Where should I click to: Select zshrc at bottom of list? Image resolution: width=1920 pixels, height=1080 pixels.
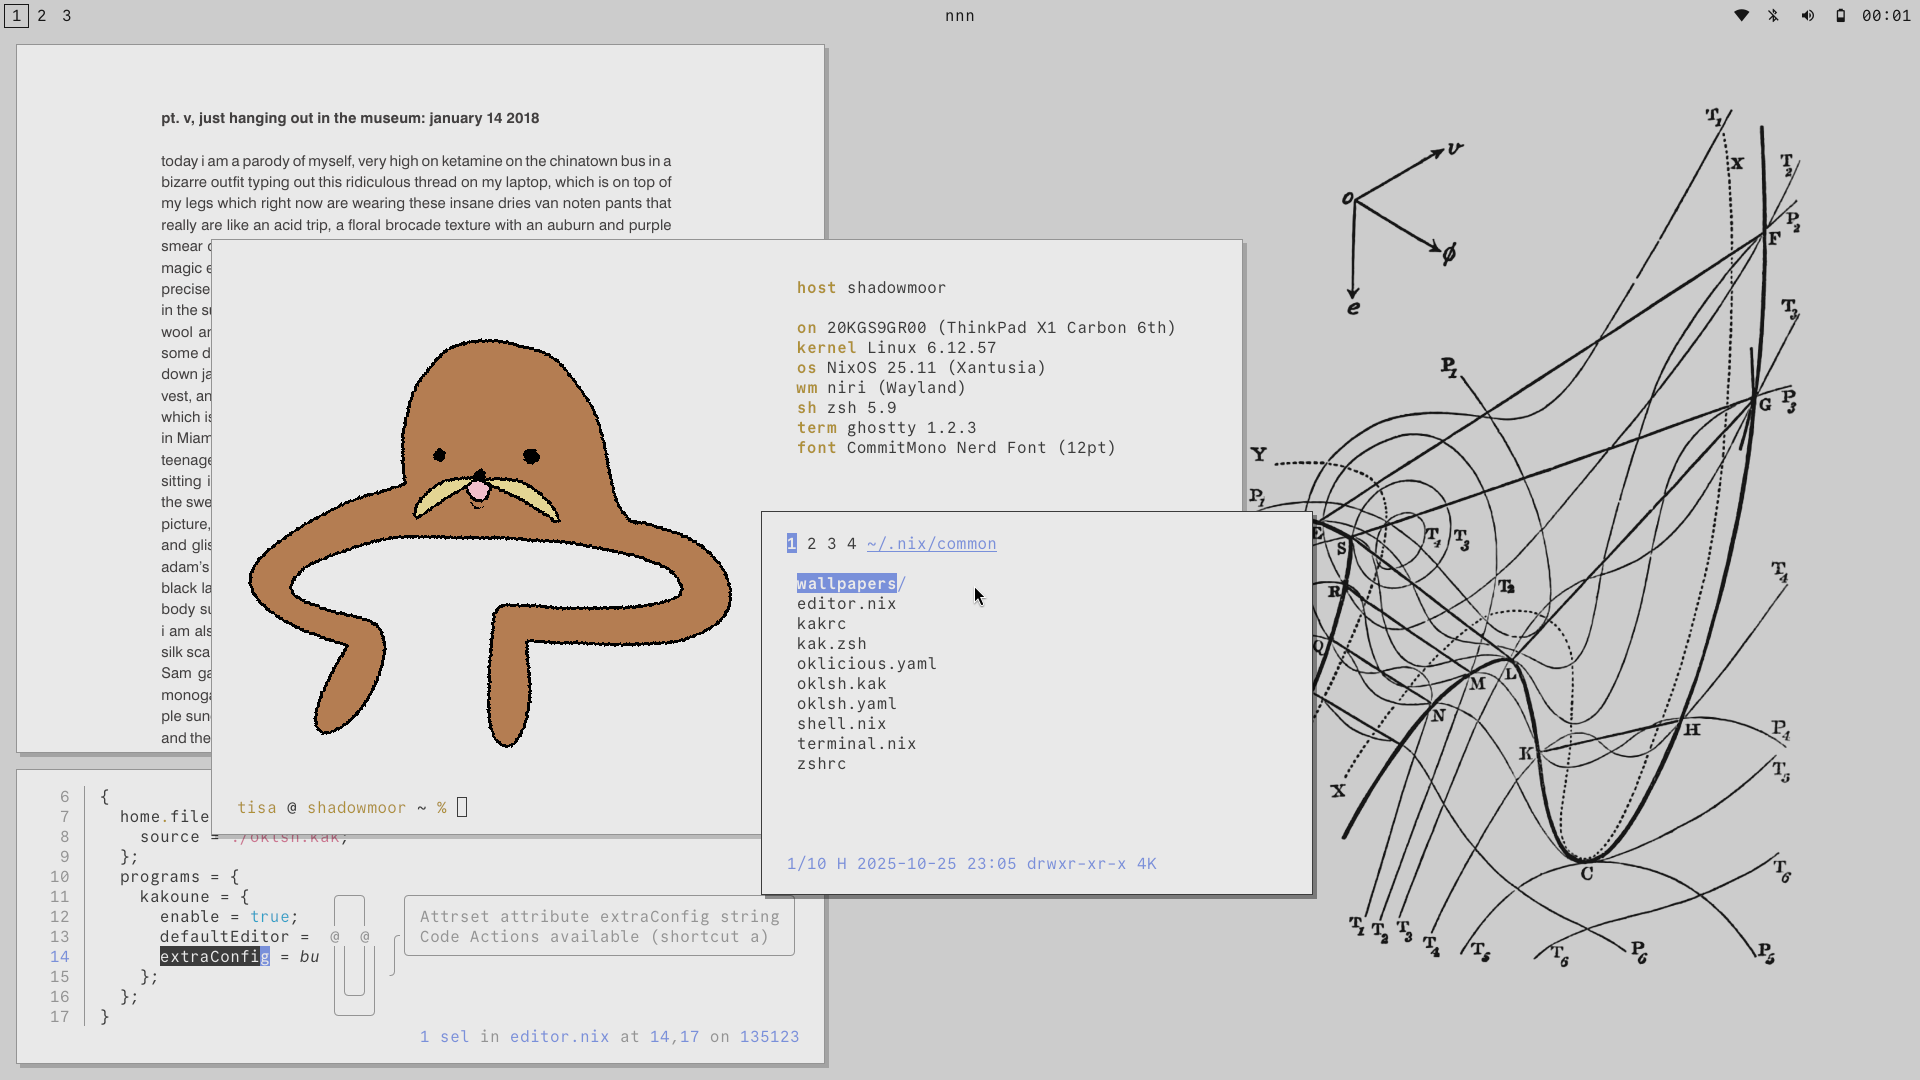[821, 764]
